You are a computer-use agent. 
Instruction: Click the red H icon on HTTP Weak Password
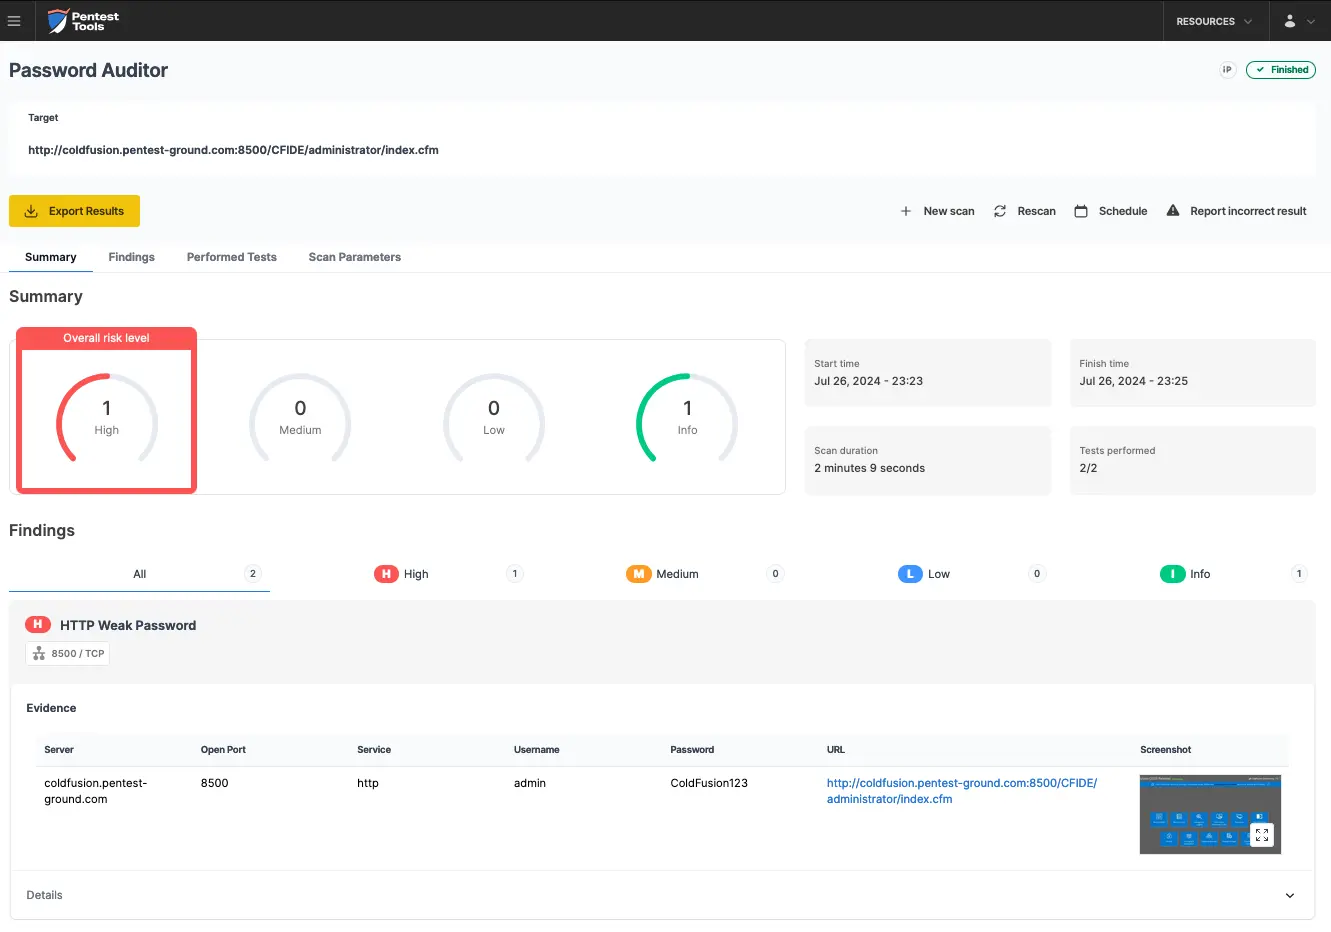coord(38,625)
